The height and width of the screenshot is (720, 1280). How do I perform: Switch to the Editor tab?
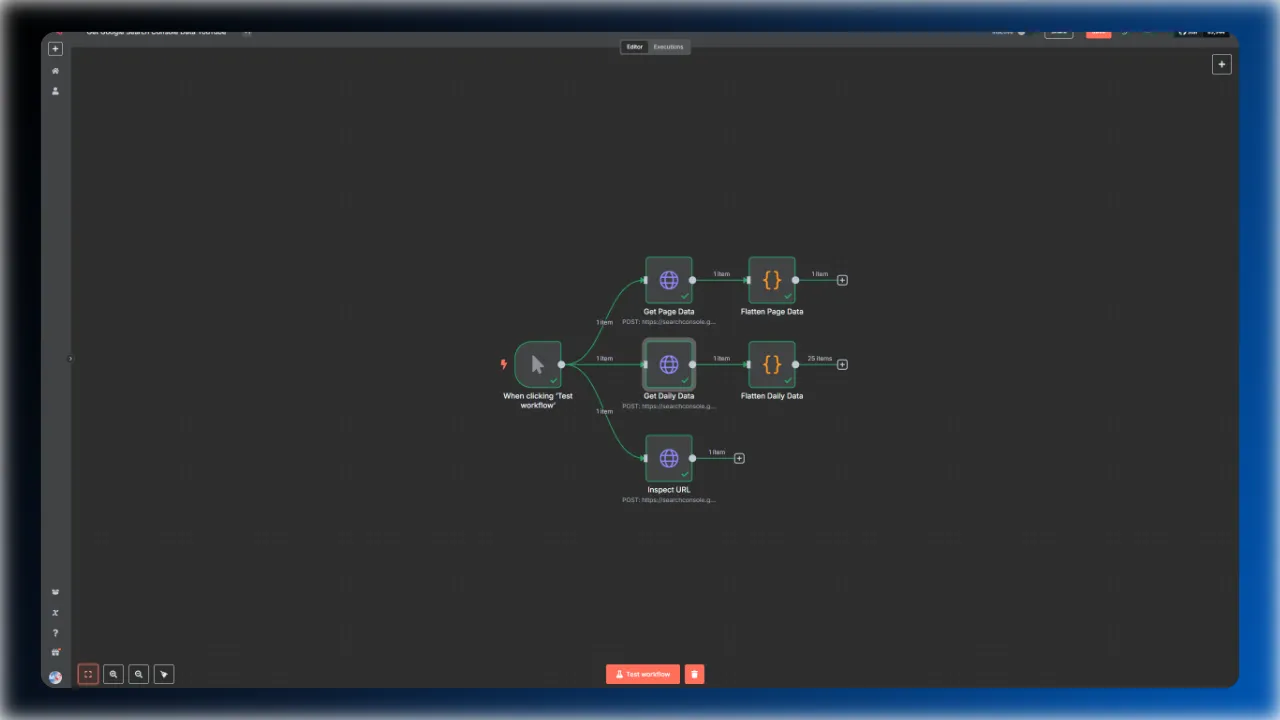coord(635,47)
